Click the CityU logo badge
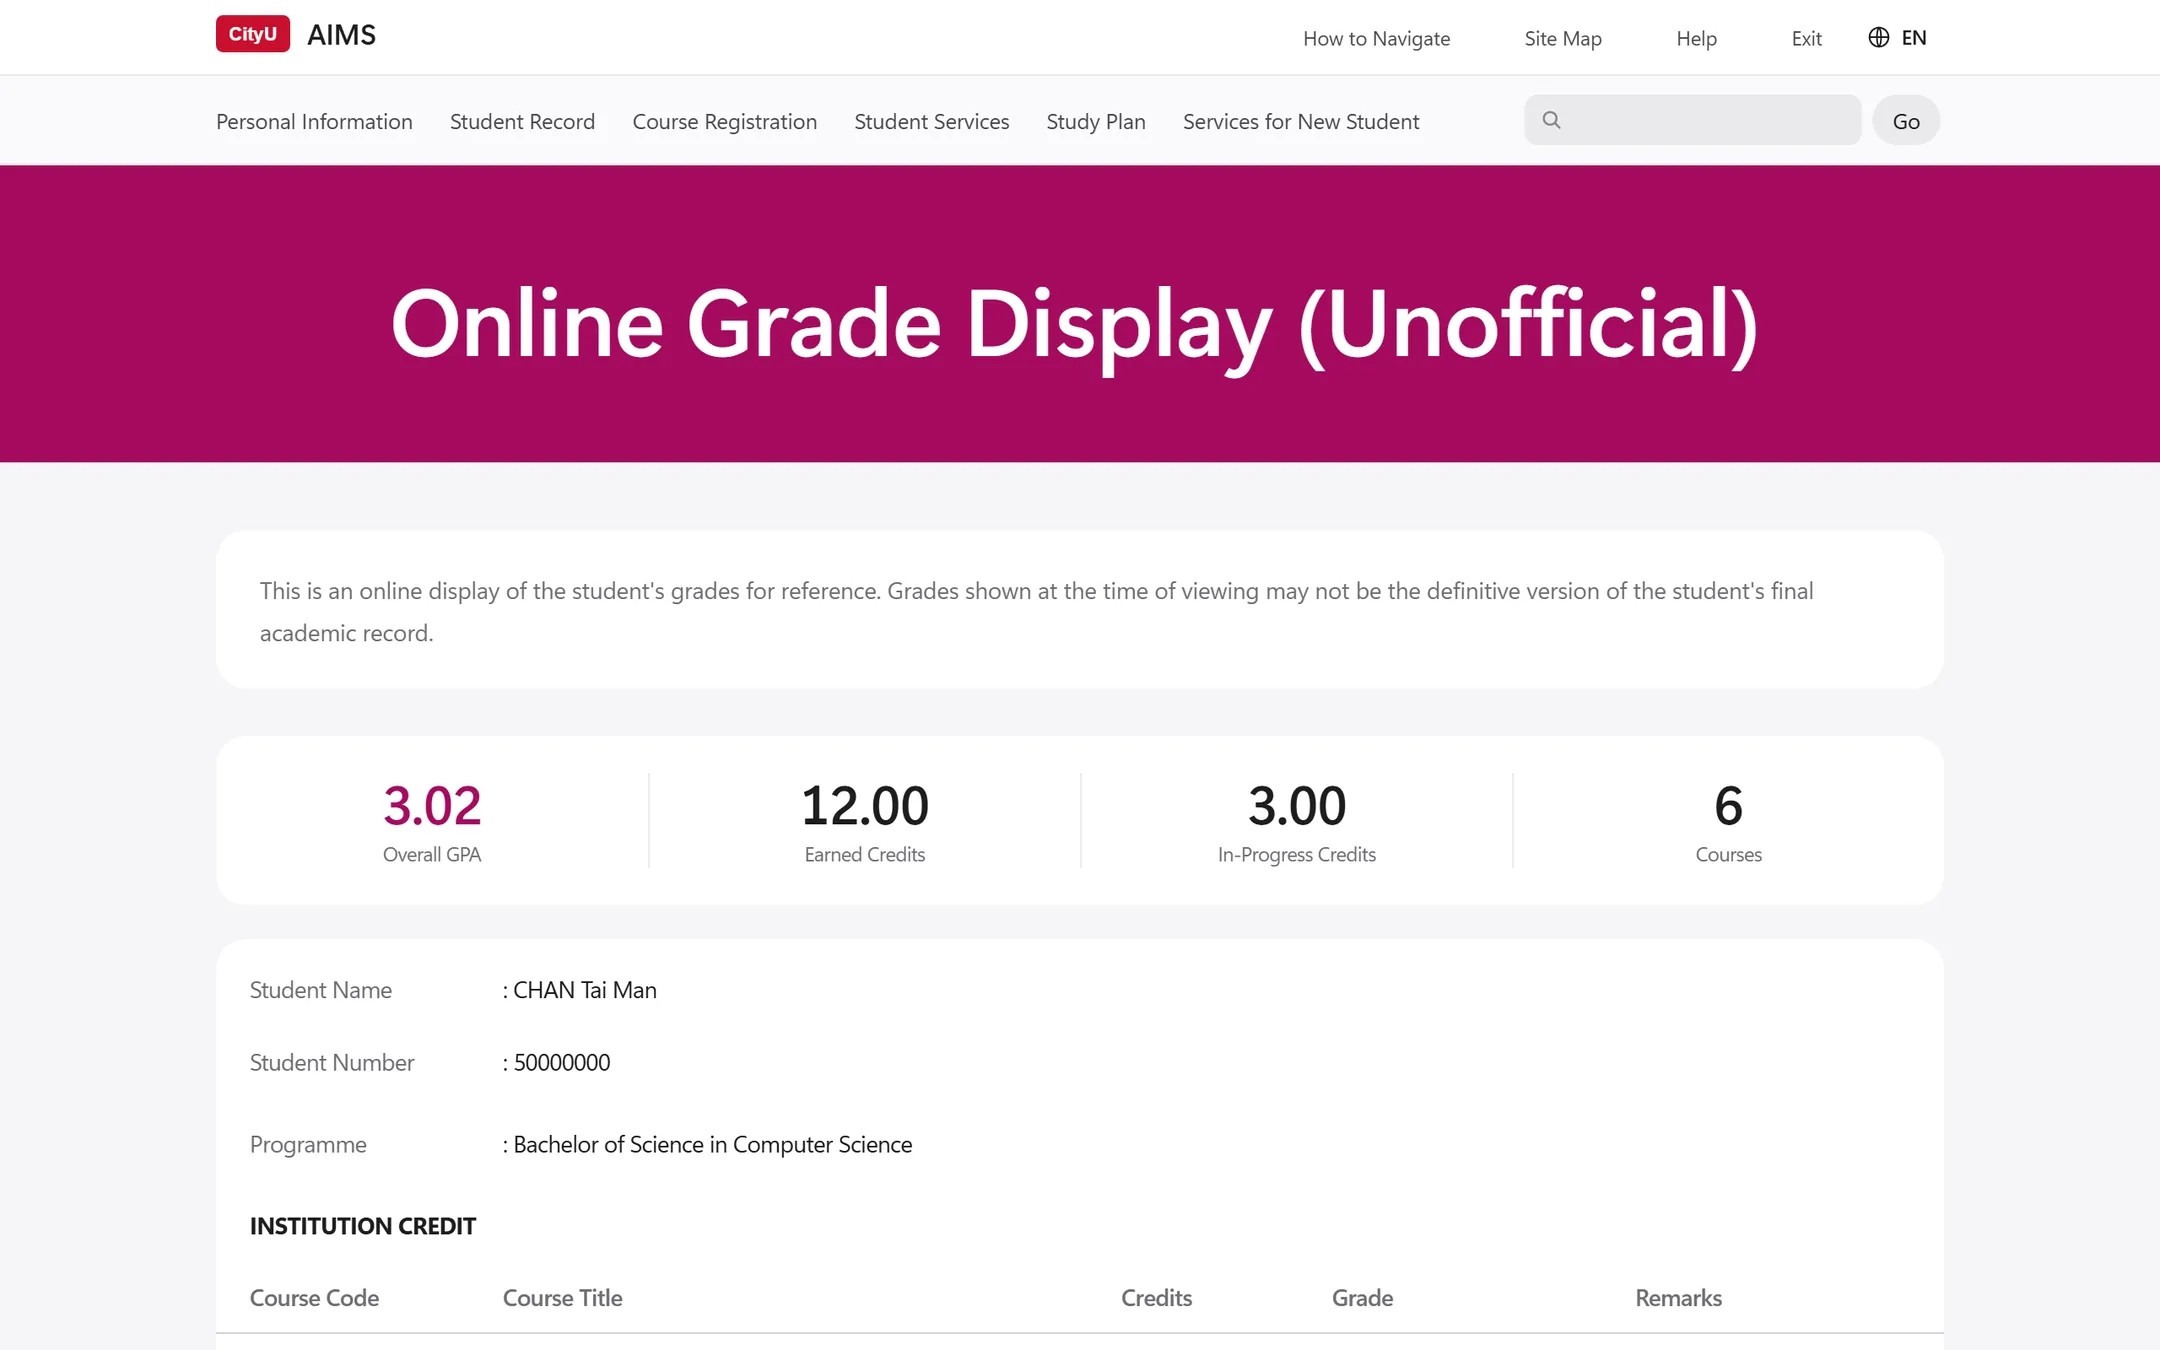Screen dimensions: 2160x1350 coord(253,34)
